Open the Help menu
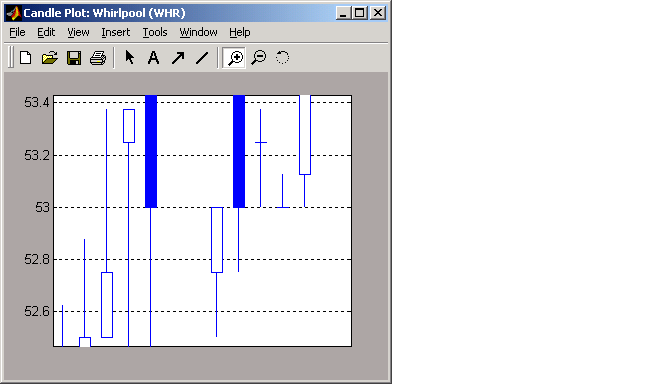Viewport: 645px width, 388px height. coord(240,32)
